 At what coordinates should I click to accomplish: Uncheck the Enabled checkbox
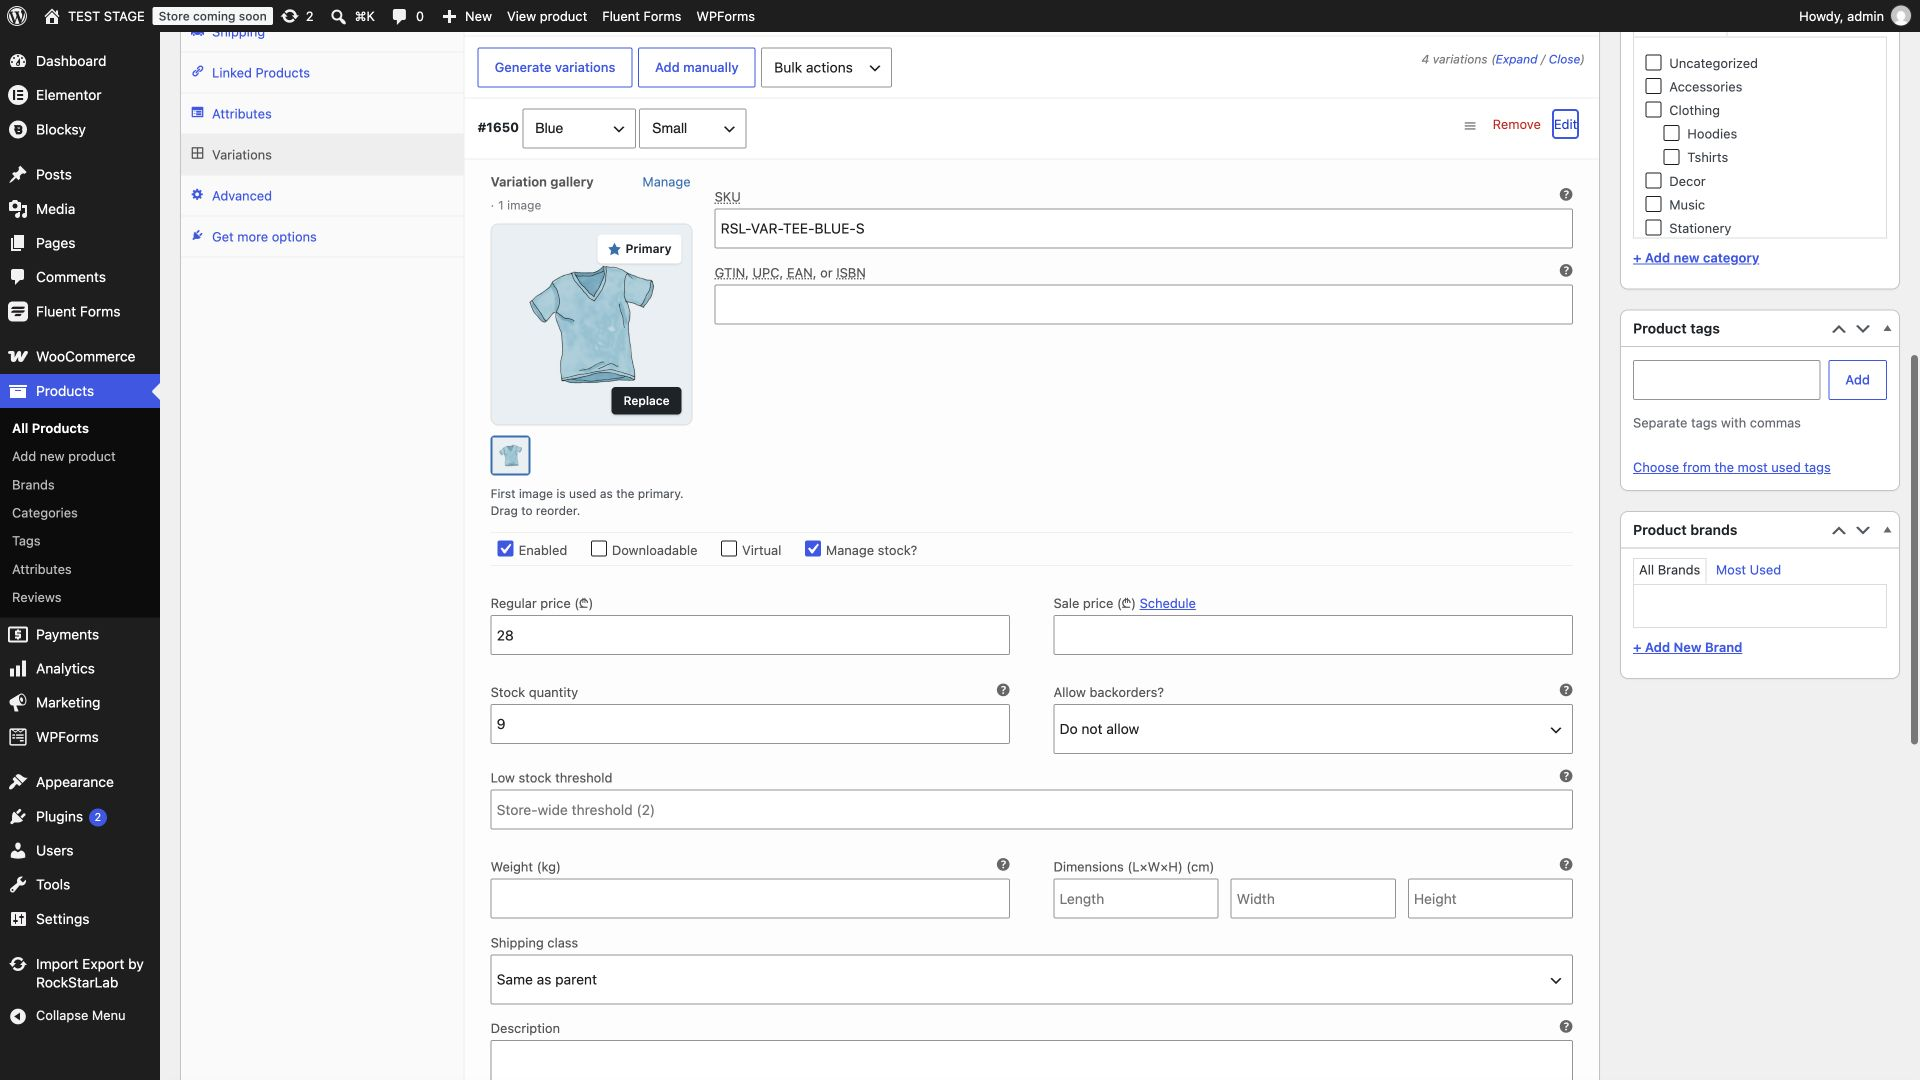tap(505, 549)
